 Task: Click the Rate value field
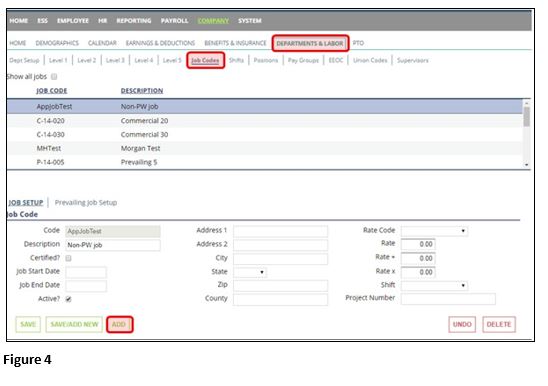click(x=418, y=244)
